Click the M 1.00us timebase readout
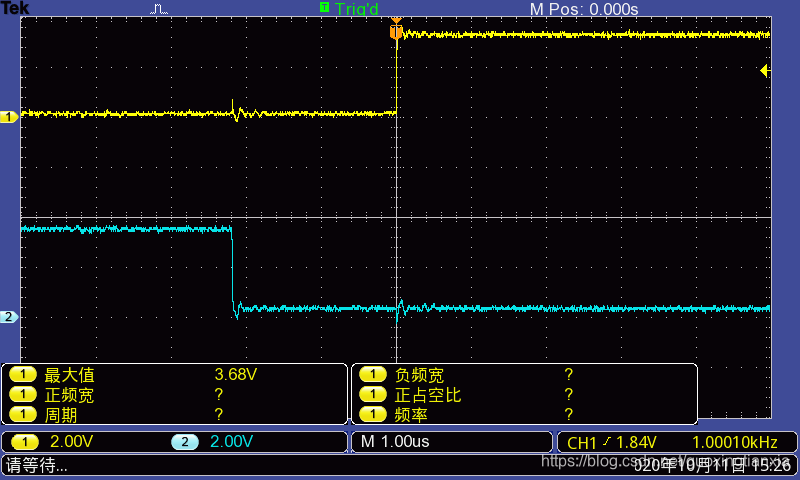 click(395, 442)
